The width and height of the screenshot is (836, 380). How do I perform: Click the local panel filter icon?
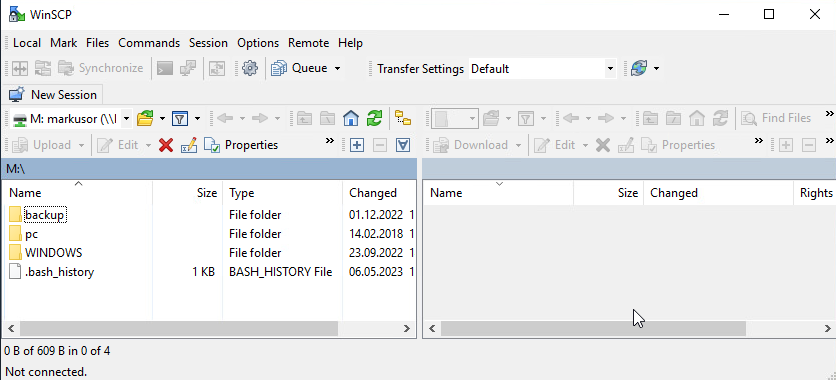pyautogui.click(x=180, y=118)
